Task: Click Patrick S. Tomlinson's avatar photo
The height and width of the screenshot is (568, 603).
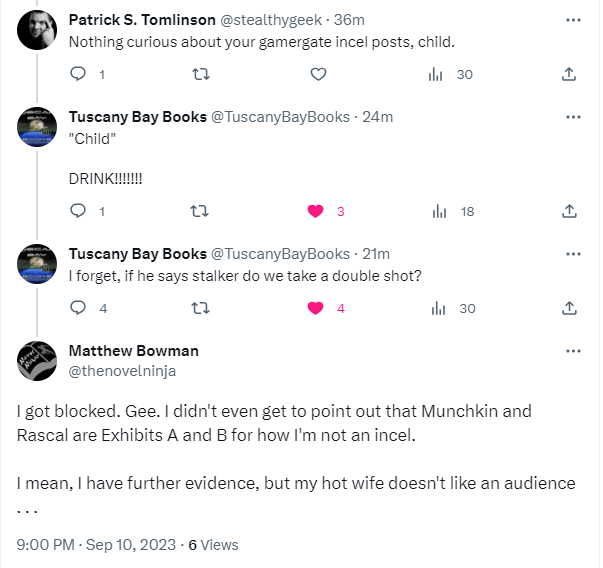Action: (x=37, y=35)
